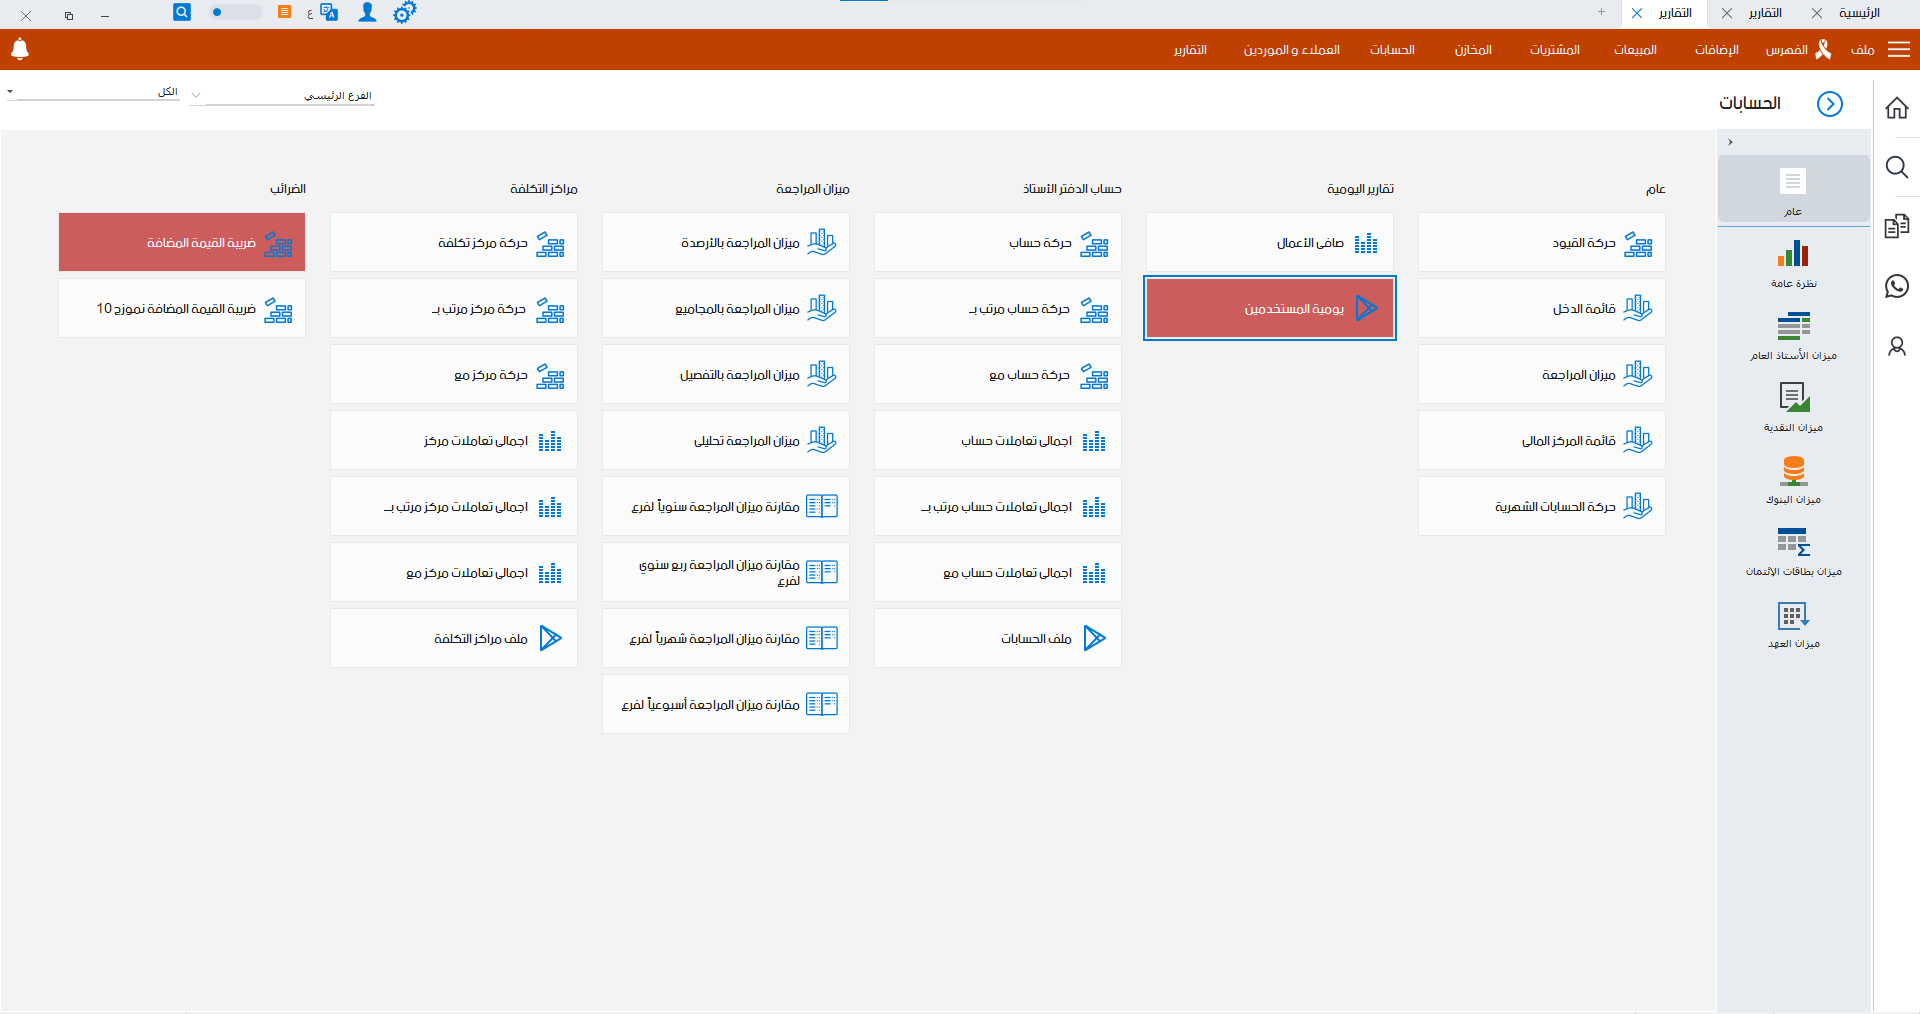
Task: Open the WhatsApp integration icon in the sidebar
Action: (1896, 287)
